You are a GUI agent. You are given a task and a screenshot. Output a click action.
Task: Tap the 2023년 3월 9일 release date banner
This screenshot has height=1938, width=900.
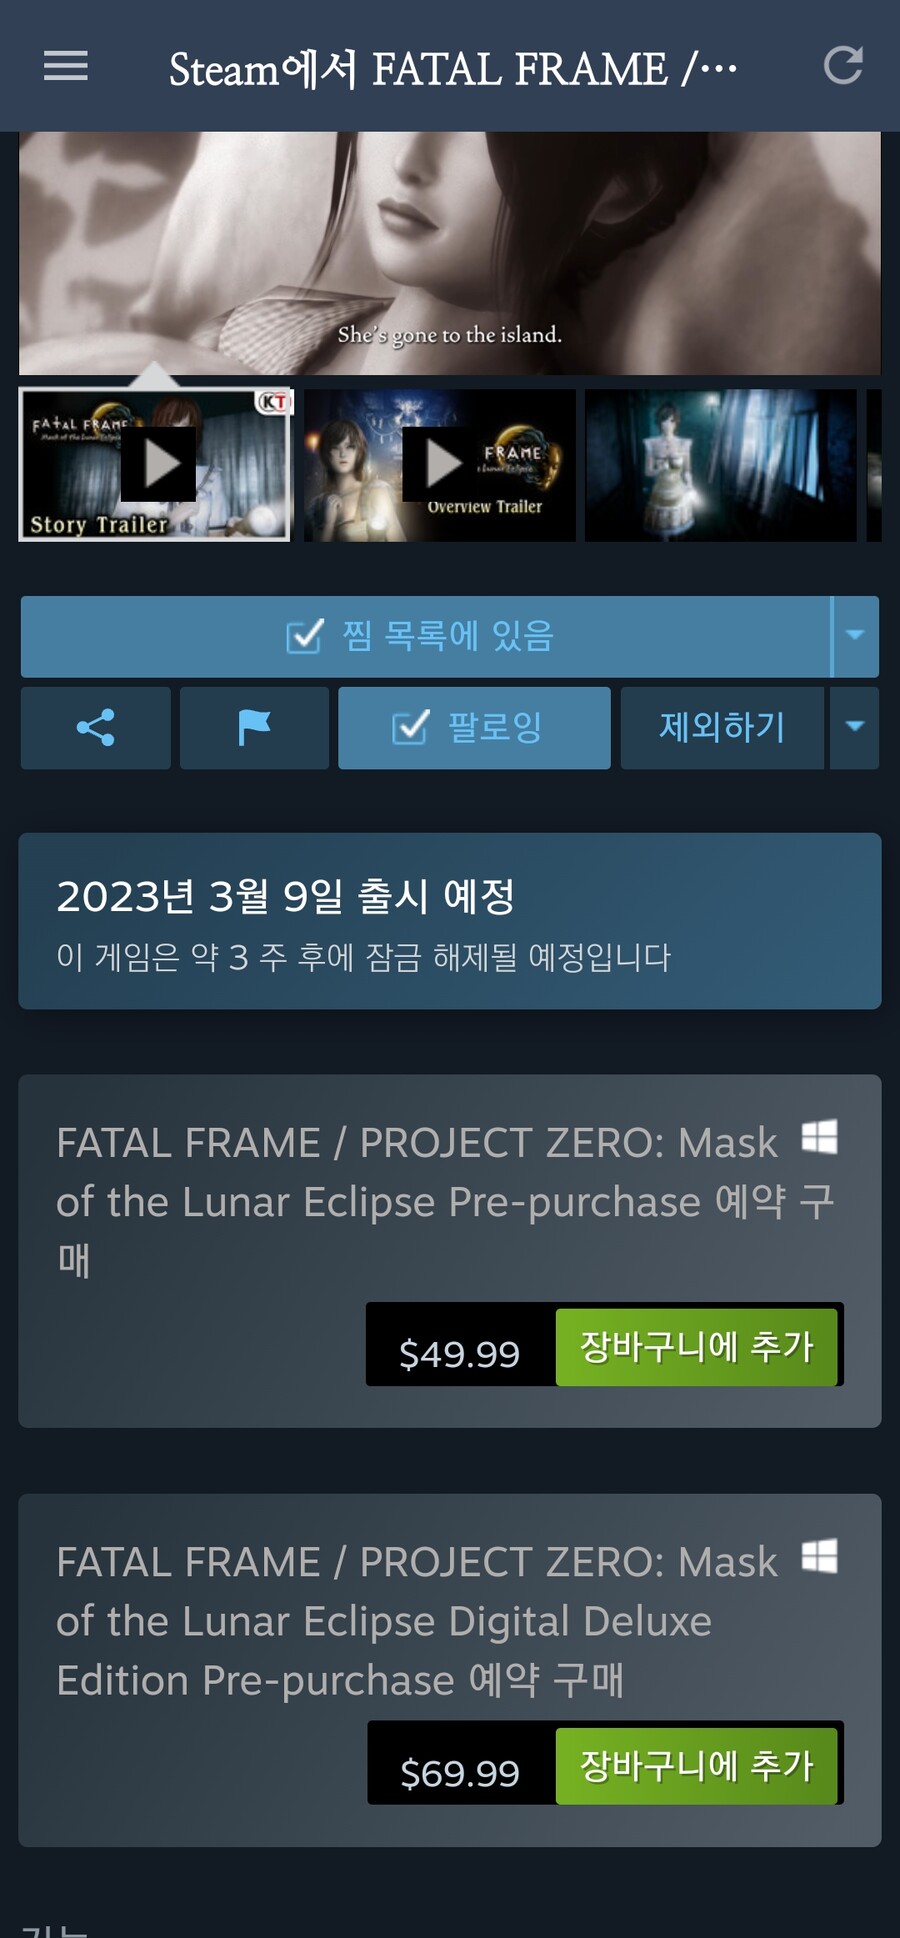click(450, 921)
